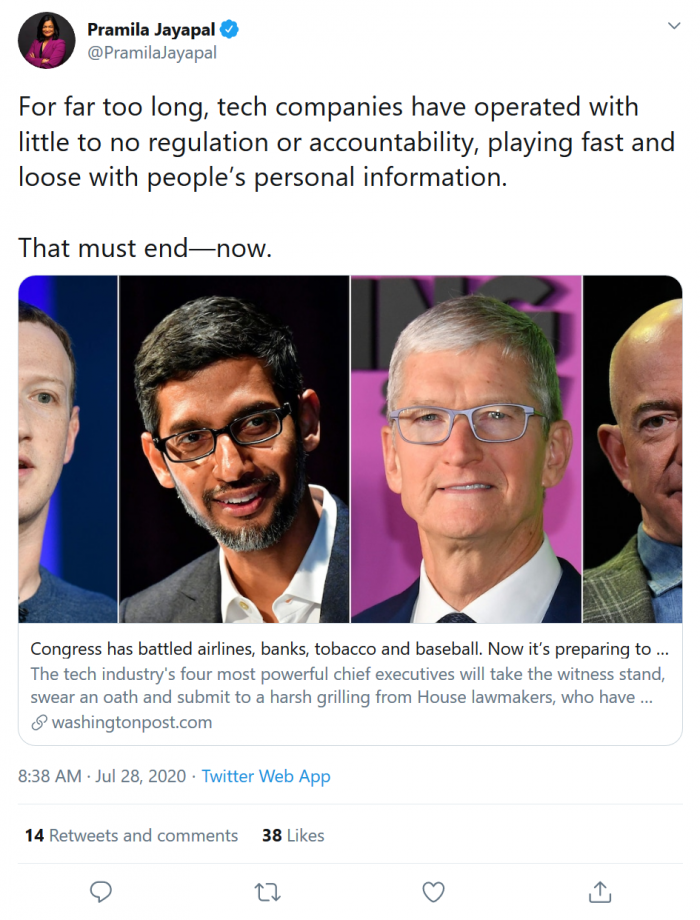Viewport: 700px width, 920px height.
Task: Click the blue verified badge next to Pramila Jayapal
Action: pyautogui.click(x=230, y=31)
